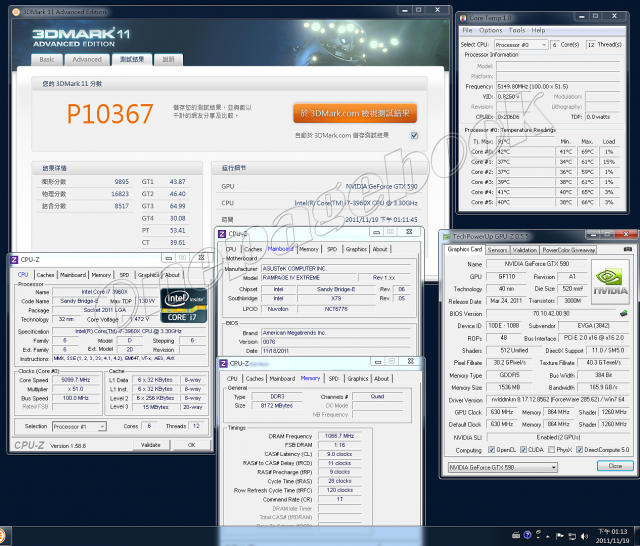Open Core Temp Select CPU dropdown

(521, 44)
